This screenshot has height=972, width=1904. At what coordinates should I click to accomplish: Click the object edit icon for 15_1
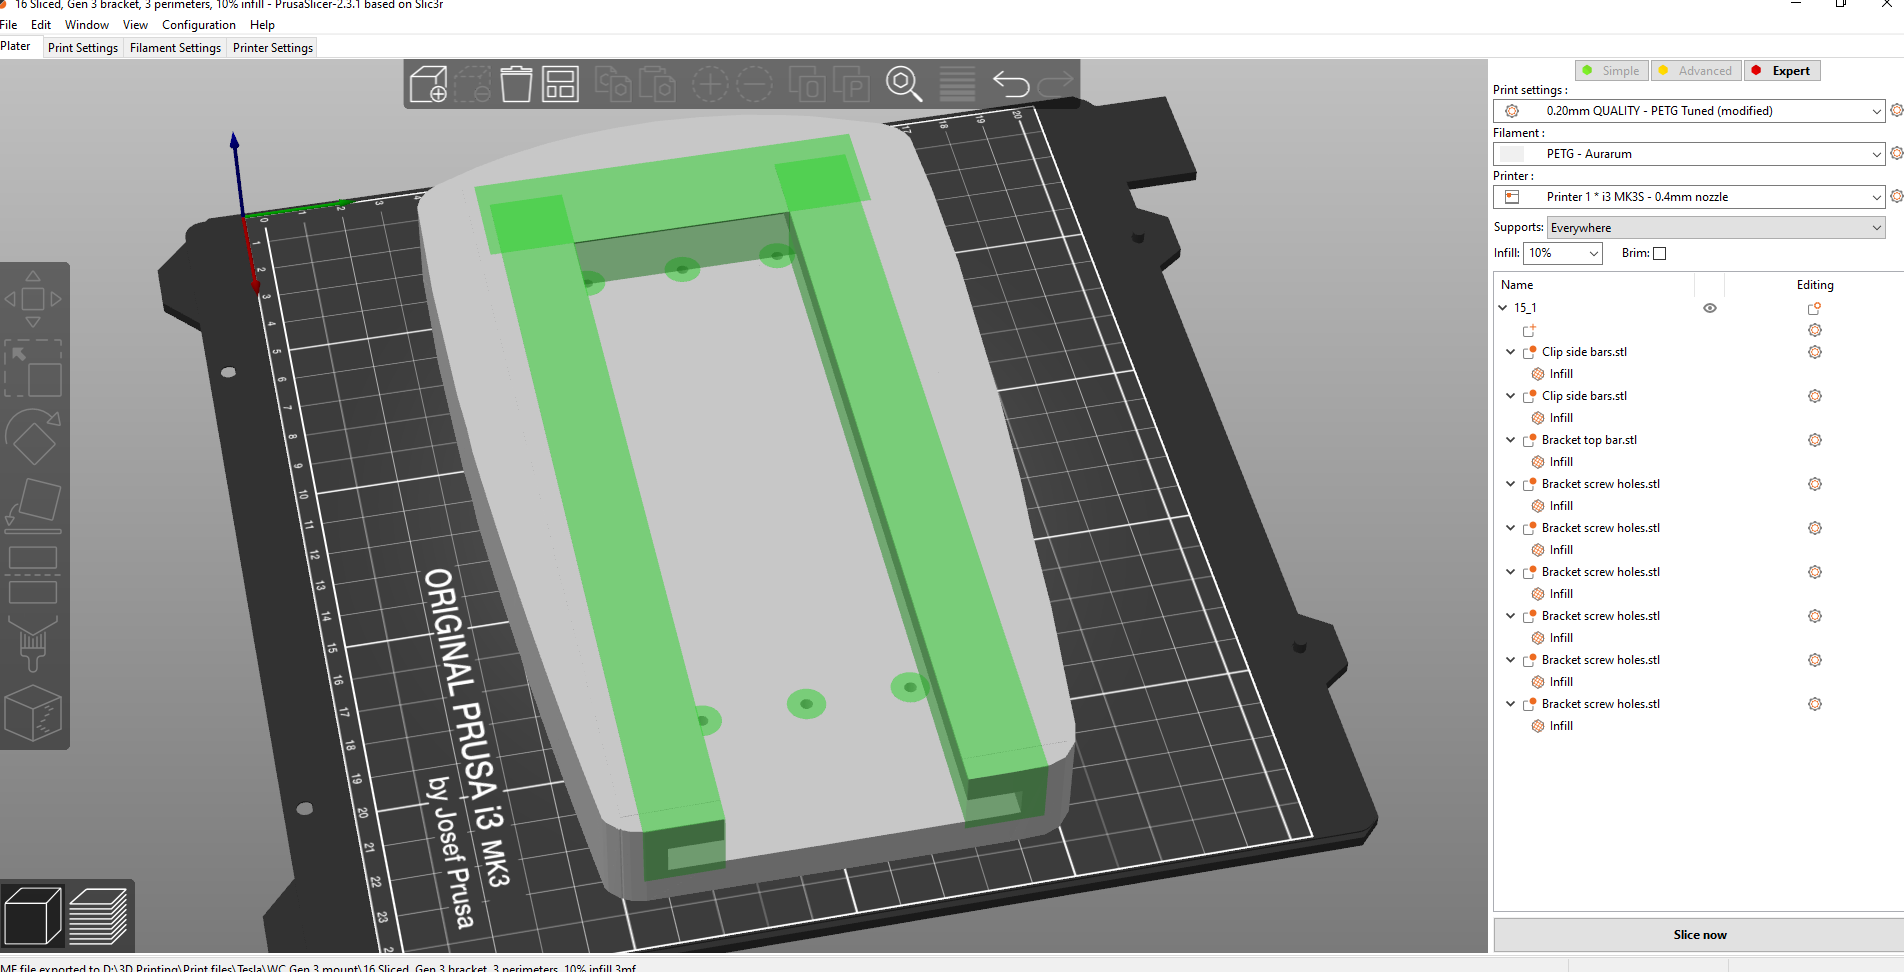coord(1814,308)
